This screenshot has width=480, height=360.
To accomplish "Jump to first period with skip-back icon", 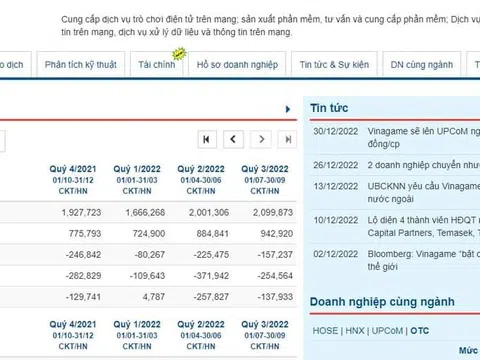I will (207, 139).
